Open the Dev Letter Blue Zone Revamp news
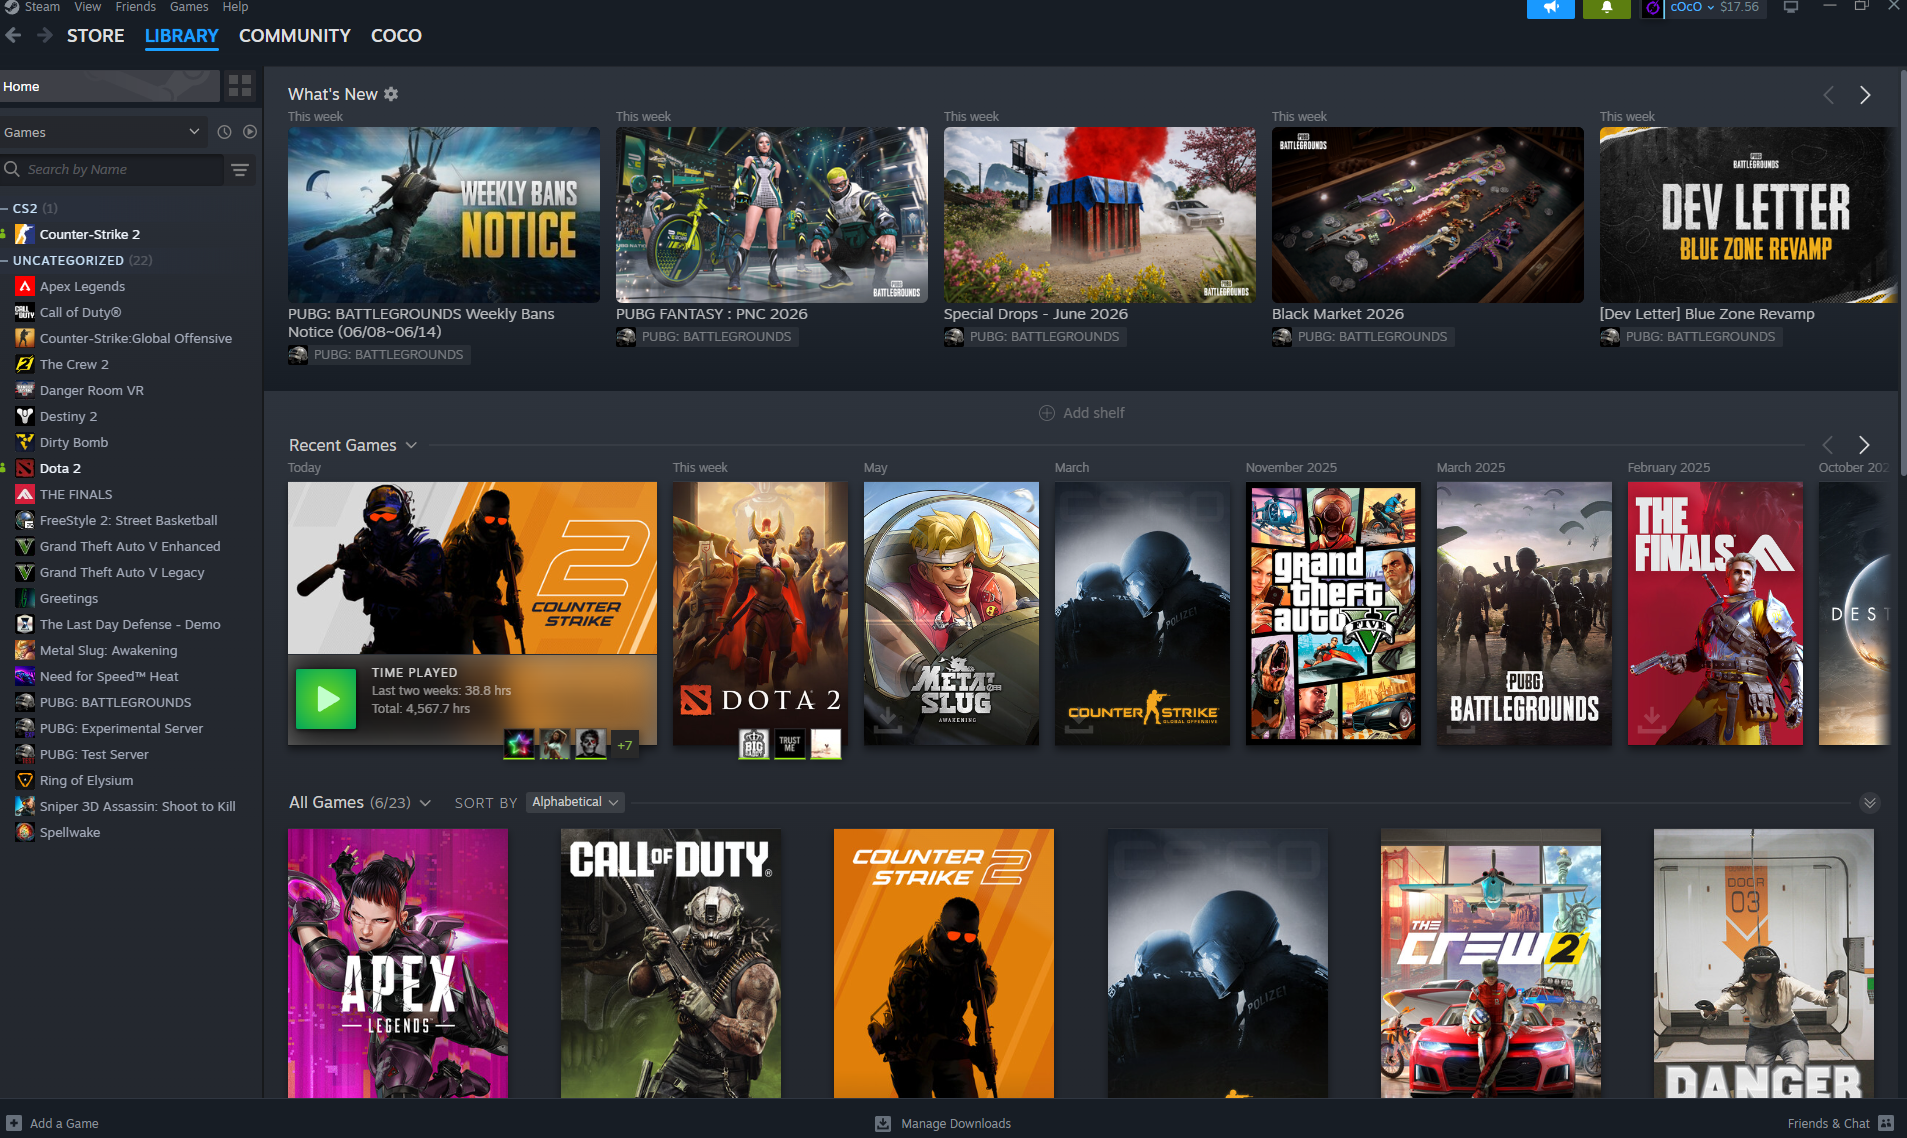Image resolution: width=1907 pixels, height=1138 pixels. pos(1748,215)
